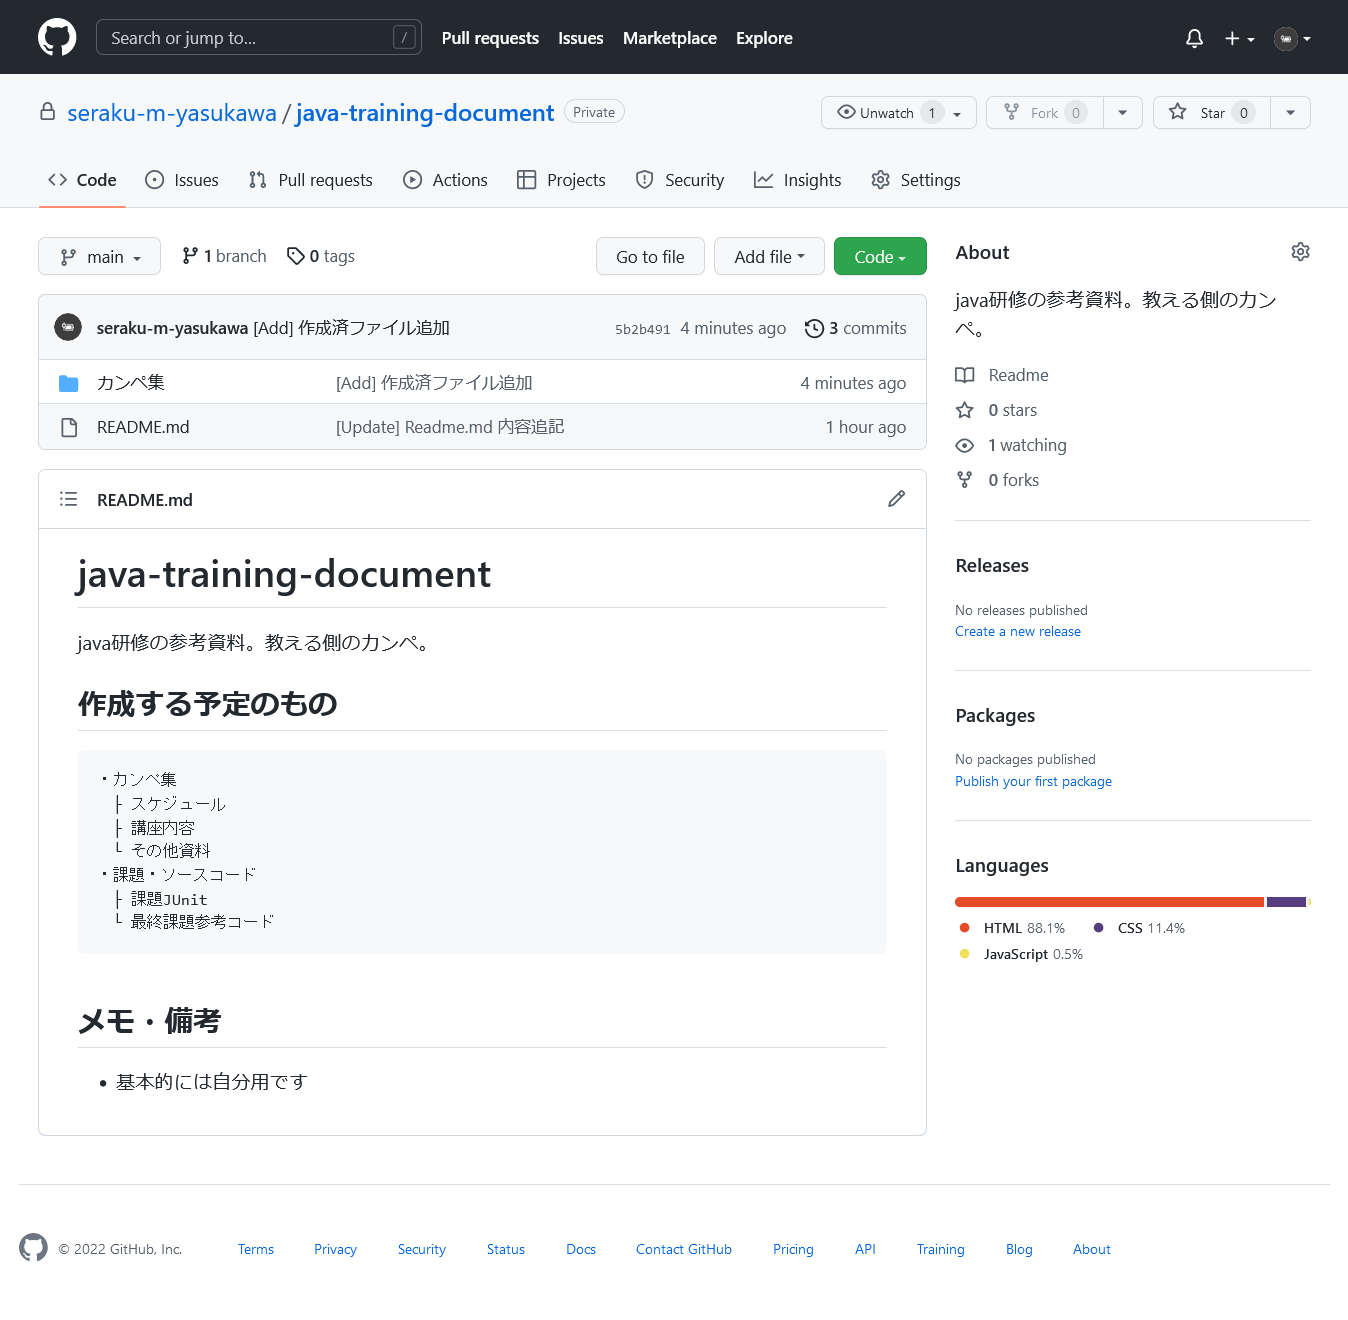Click the watchers count badge
1348x1320 pixels.
[932, 113]
